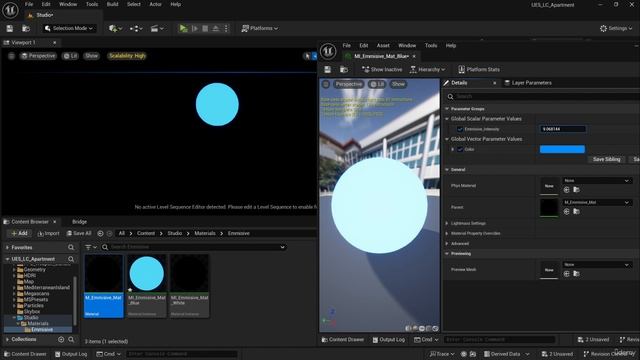This screenshot has width=640, height=360.
Task: Click the Save icon in material instance editor
Action: (327, 69)
